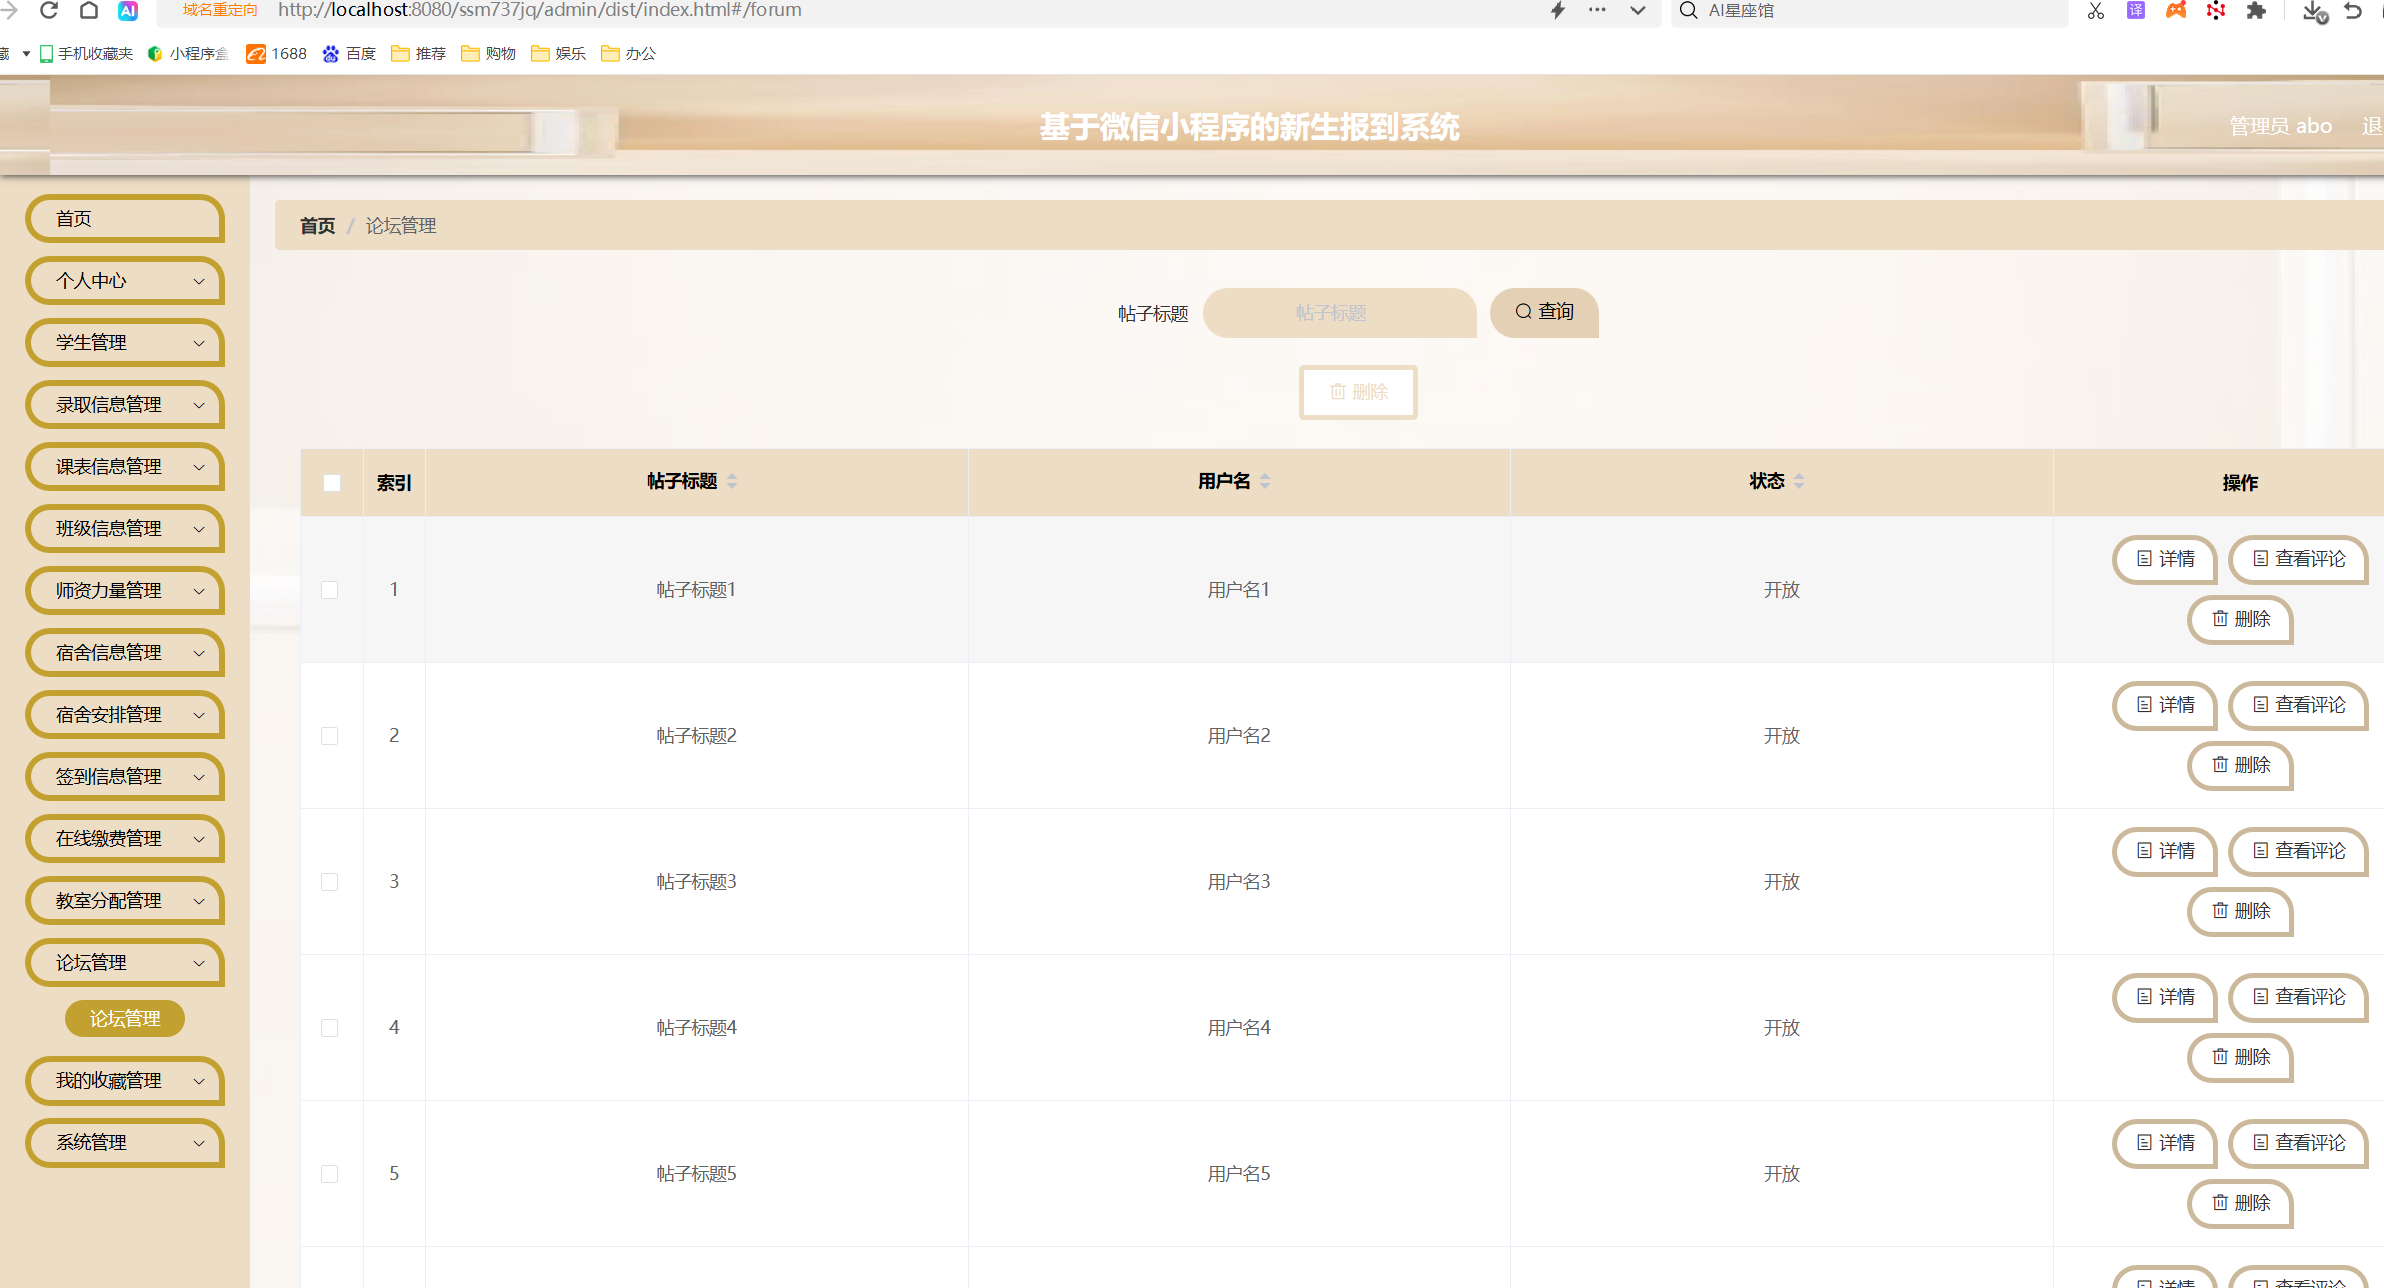
Task: Click the 管理员 abo account label
Action: (2280, 127)
